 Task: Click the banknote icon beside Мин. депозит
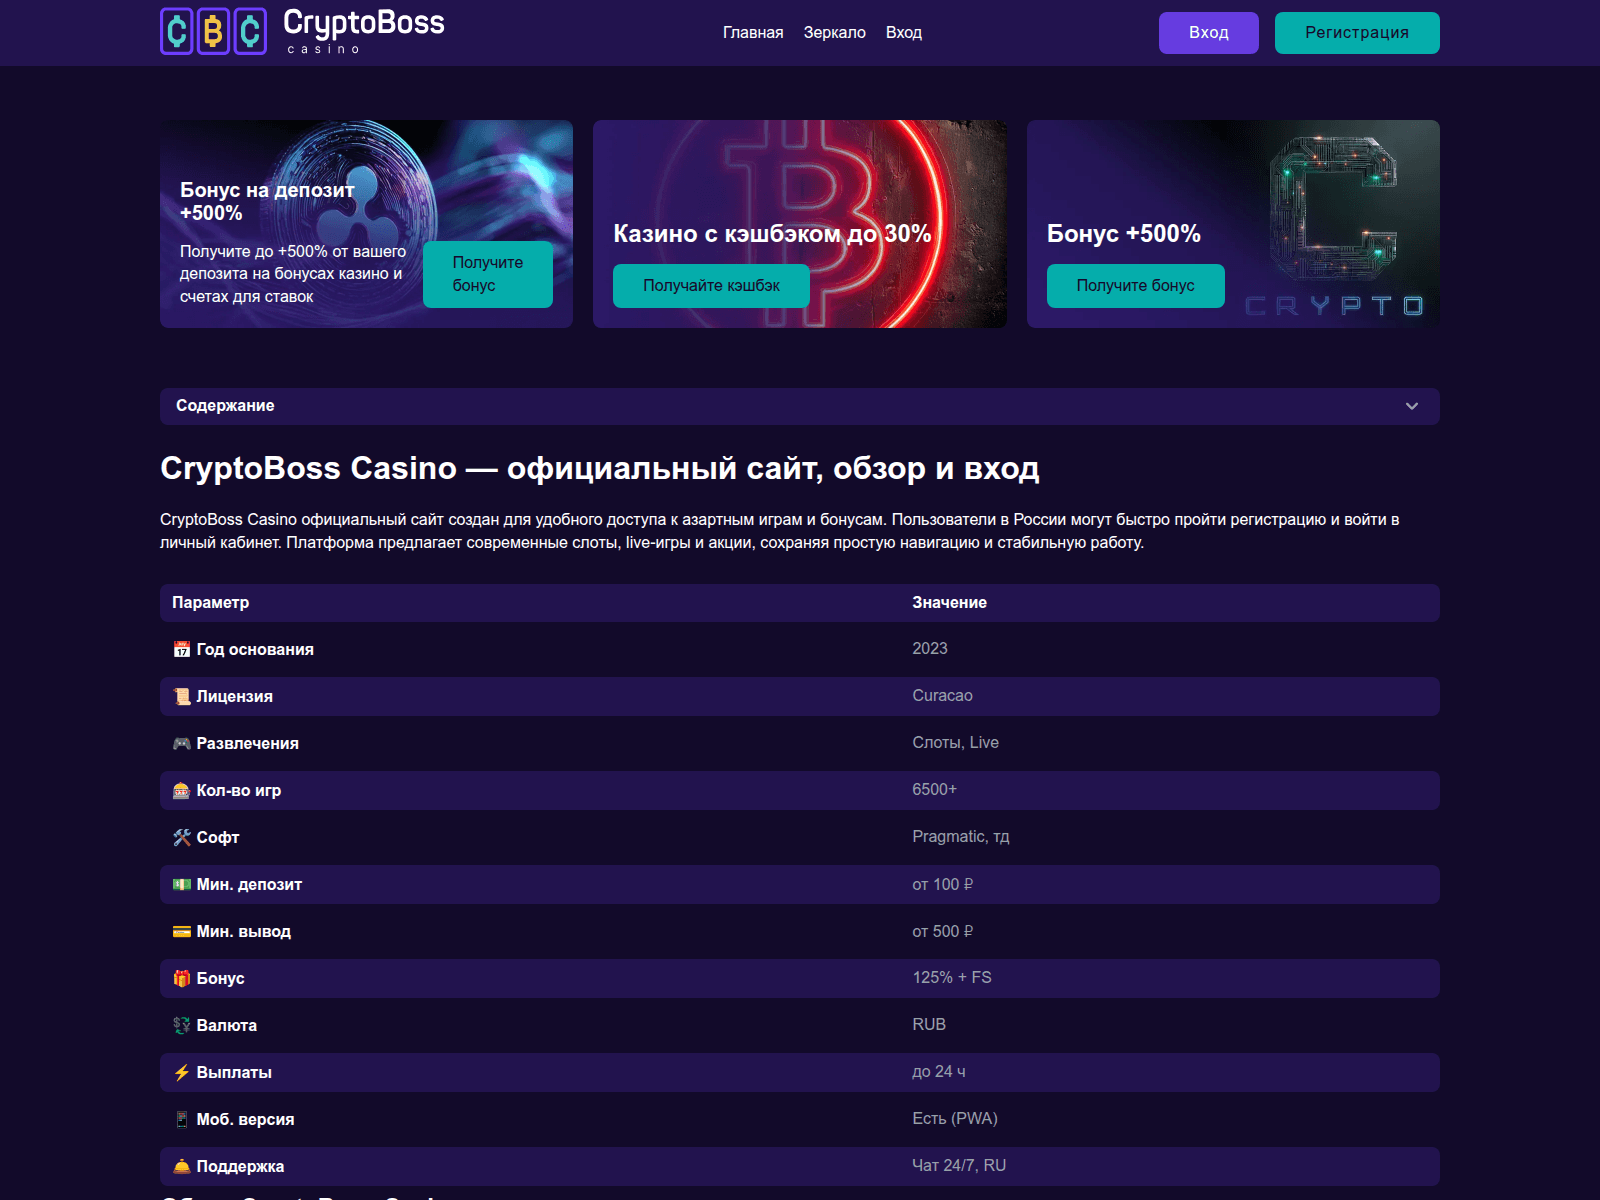click(181, 884)
